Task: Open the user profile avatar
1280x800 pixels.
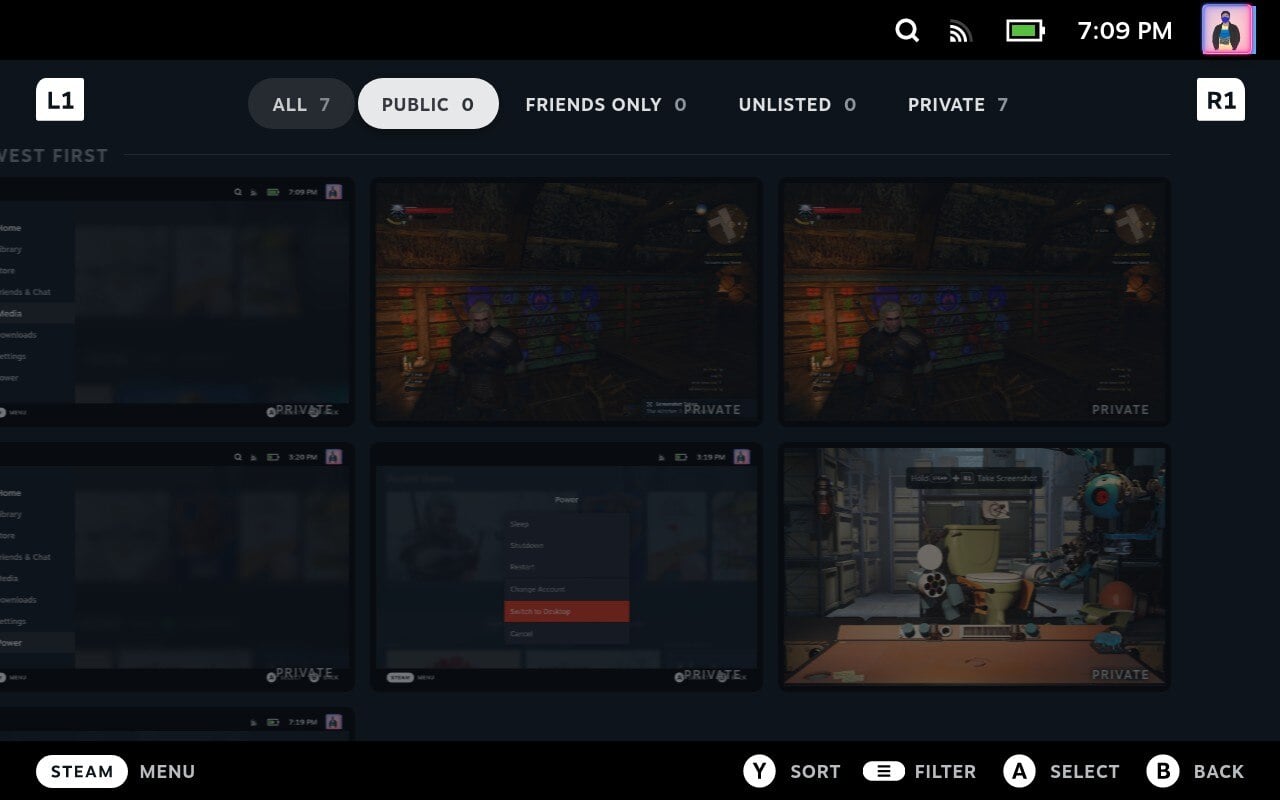Action: (1227, 30)
